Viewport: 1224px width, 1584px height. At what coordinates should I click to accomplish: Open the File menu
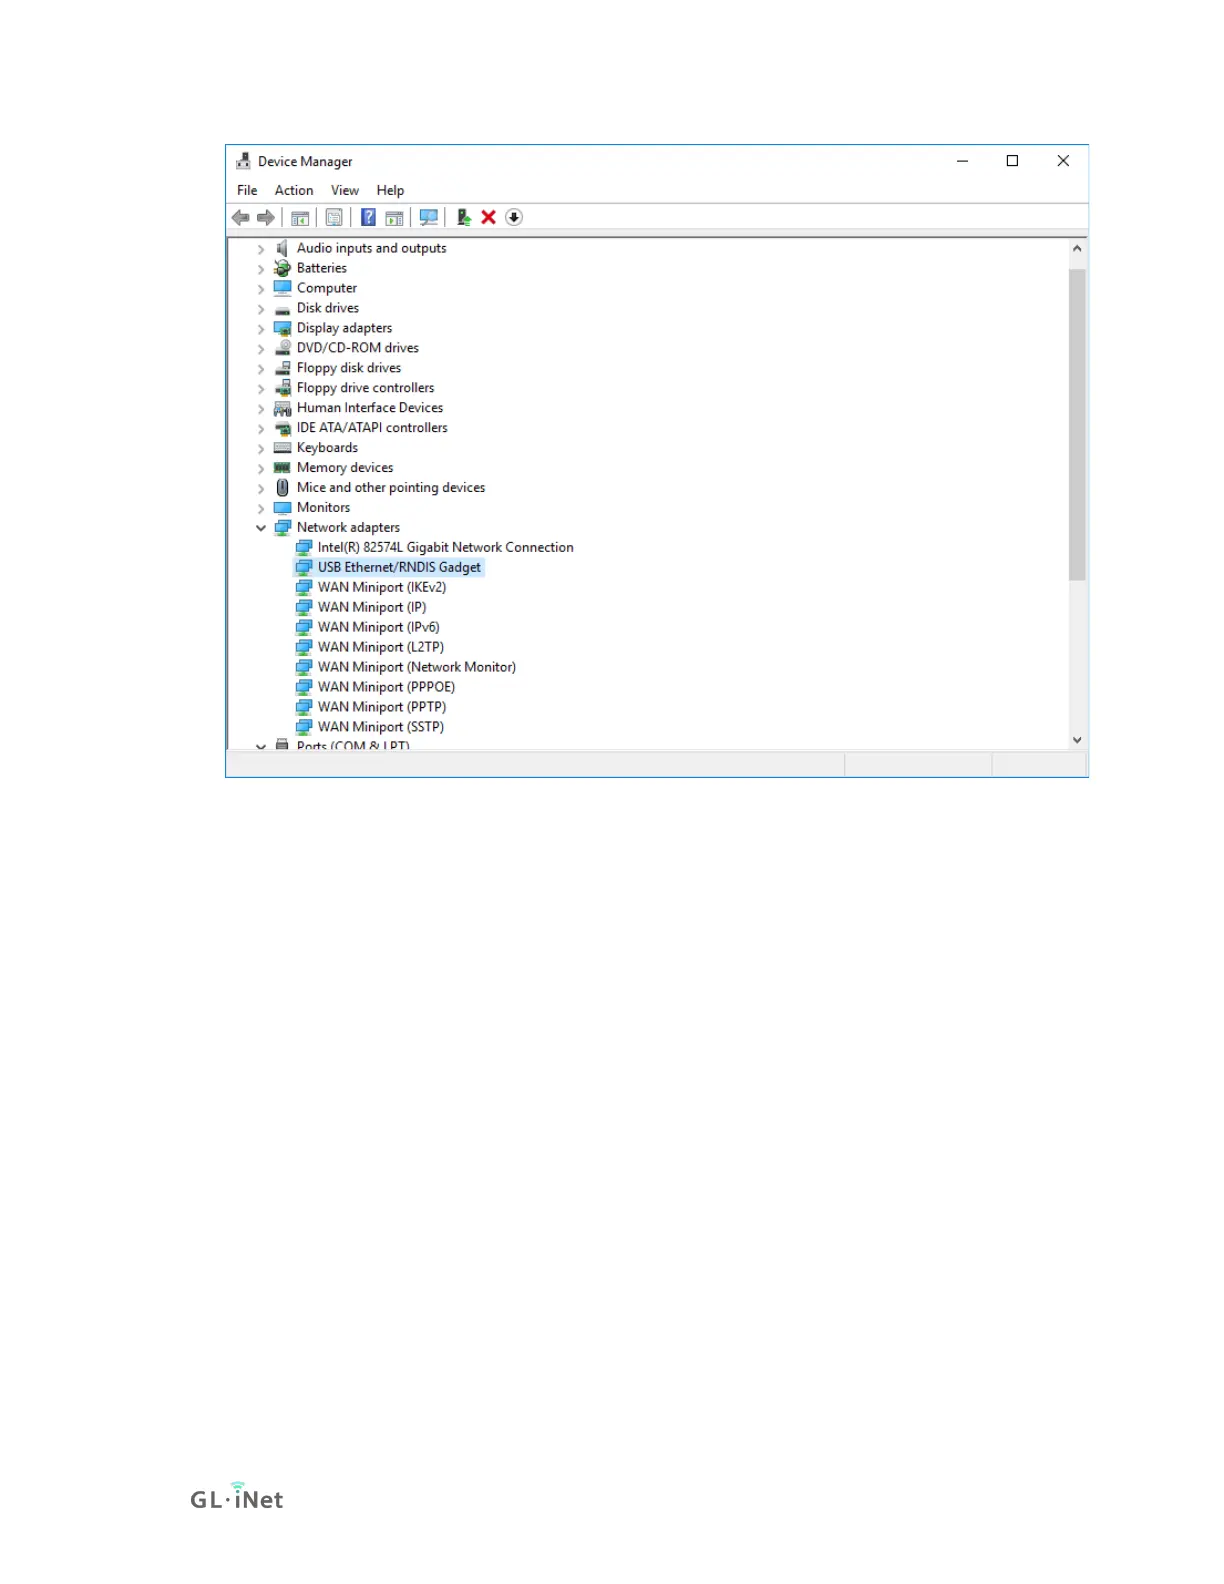tap(247, 190)
